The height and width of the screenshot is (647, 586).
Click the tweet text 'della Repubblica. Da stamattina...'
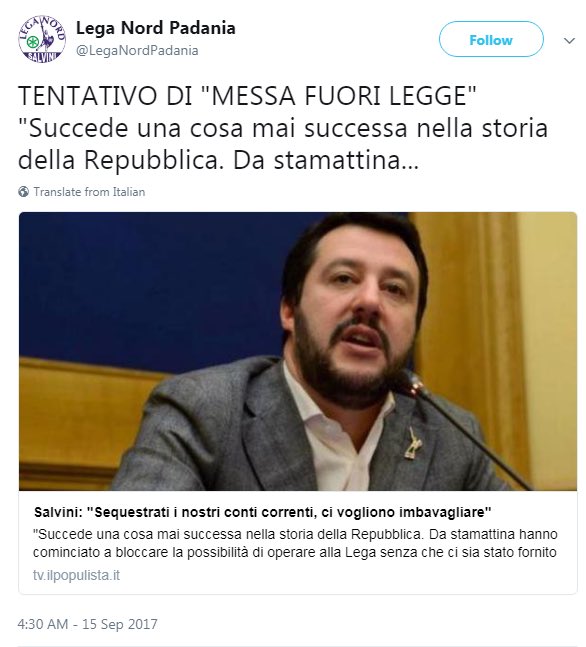click(218, 160)
